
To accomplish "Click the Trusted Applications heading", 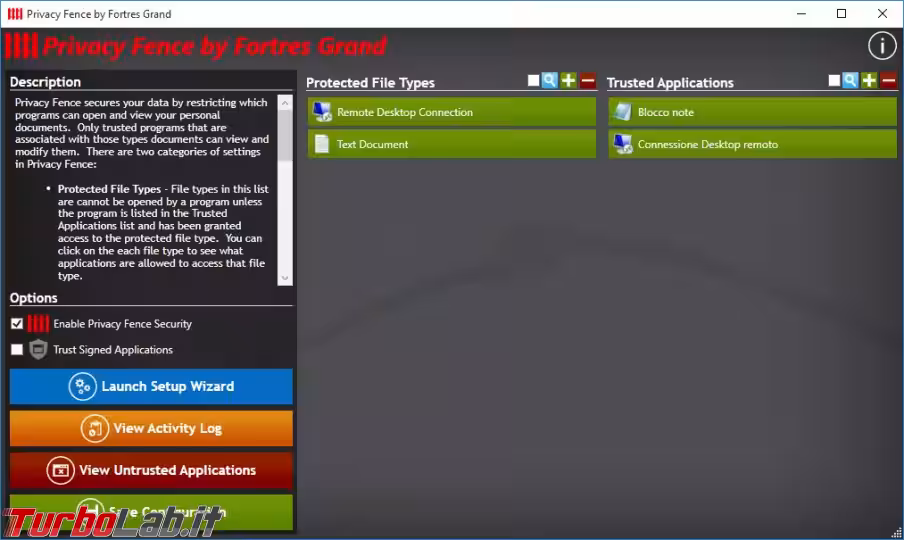I will (x=670, y=82).
